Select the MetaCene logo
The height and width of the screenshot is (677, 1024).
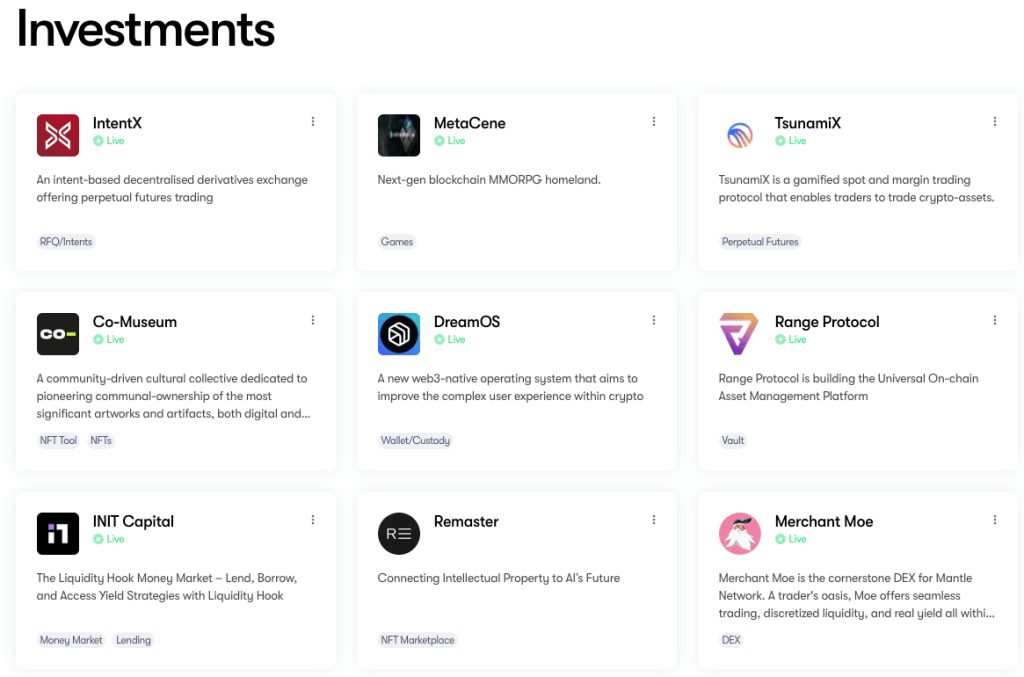click(x=398, y=135)
